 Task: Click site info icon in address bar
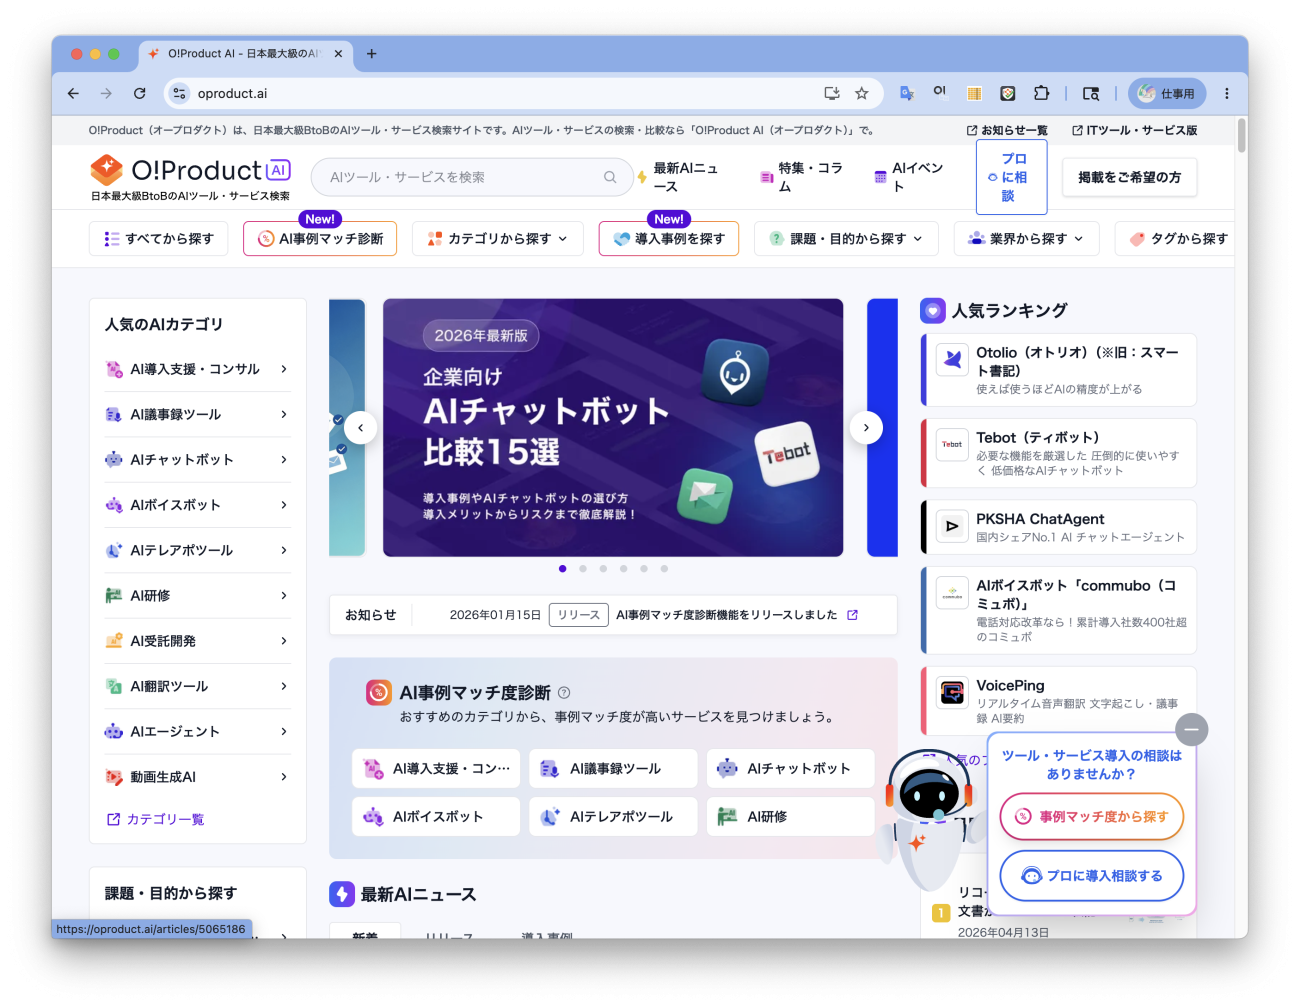click(179, 93)
